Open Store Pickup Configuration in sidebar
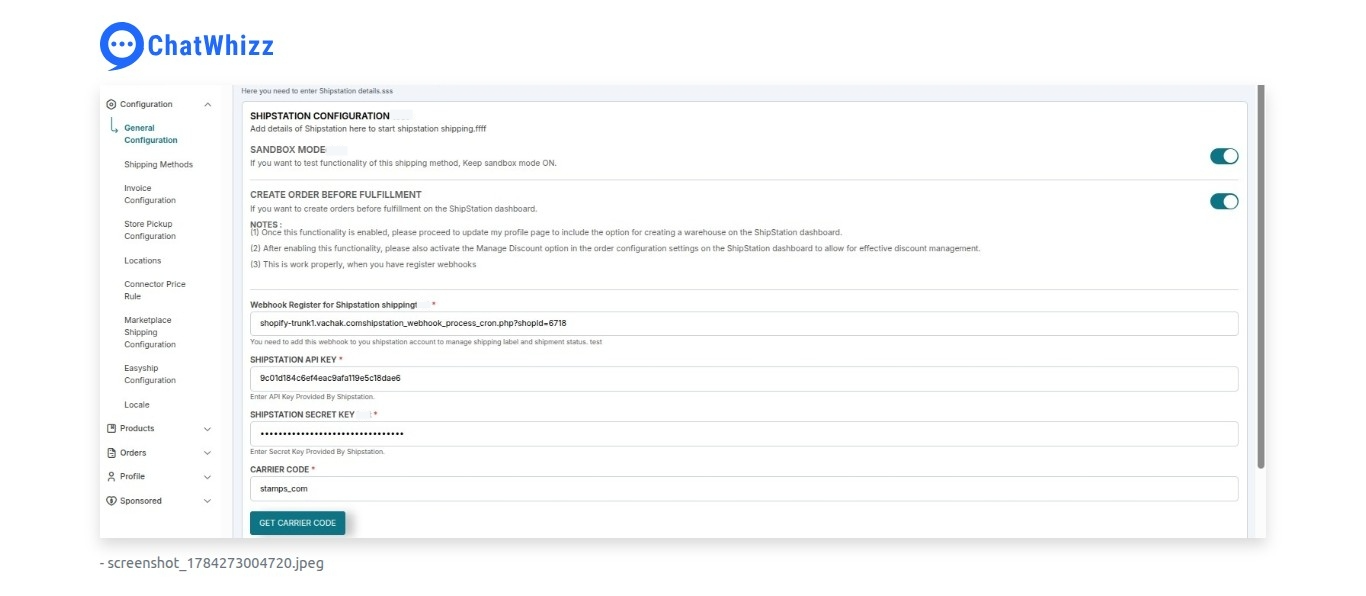This screenshot has width=1366, height=596. 150,230
